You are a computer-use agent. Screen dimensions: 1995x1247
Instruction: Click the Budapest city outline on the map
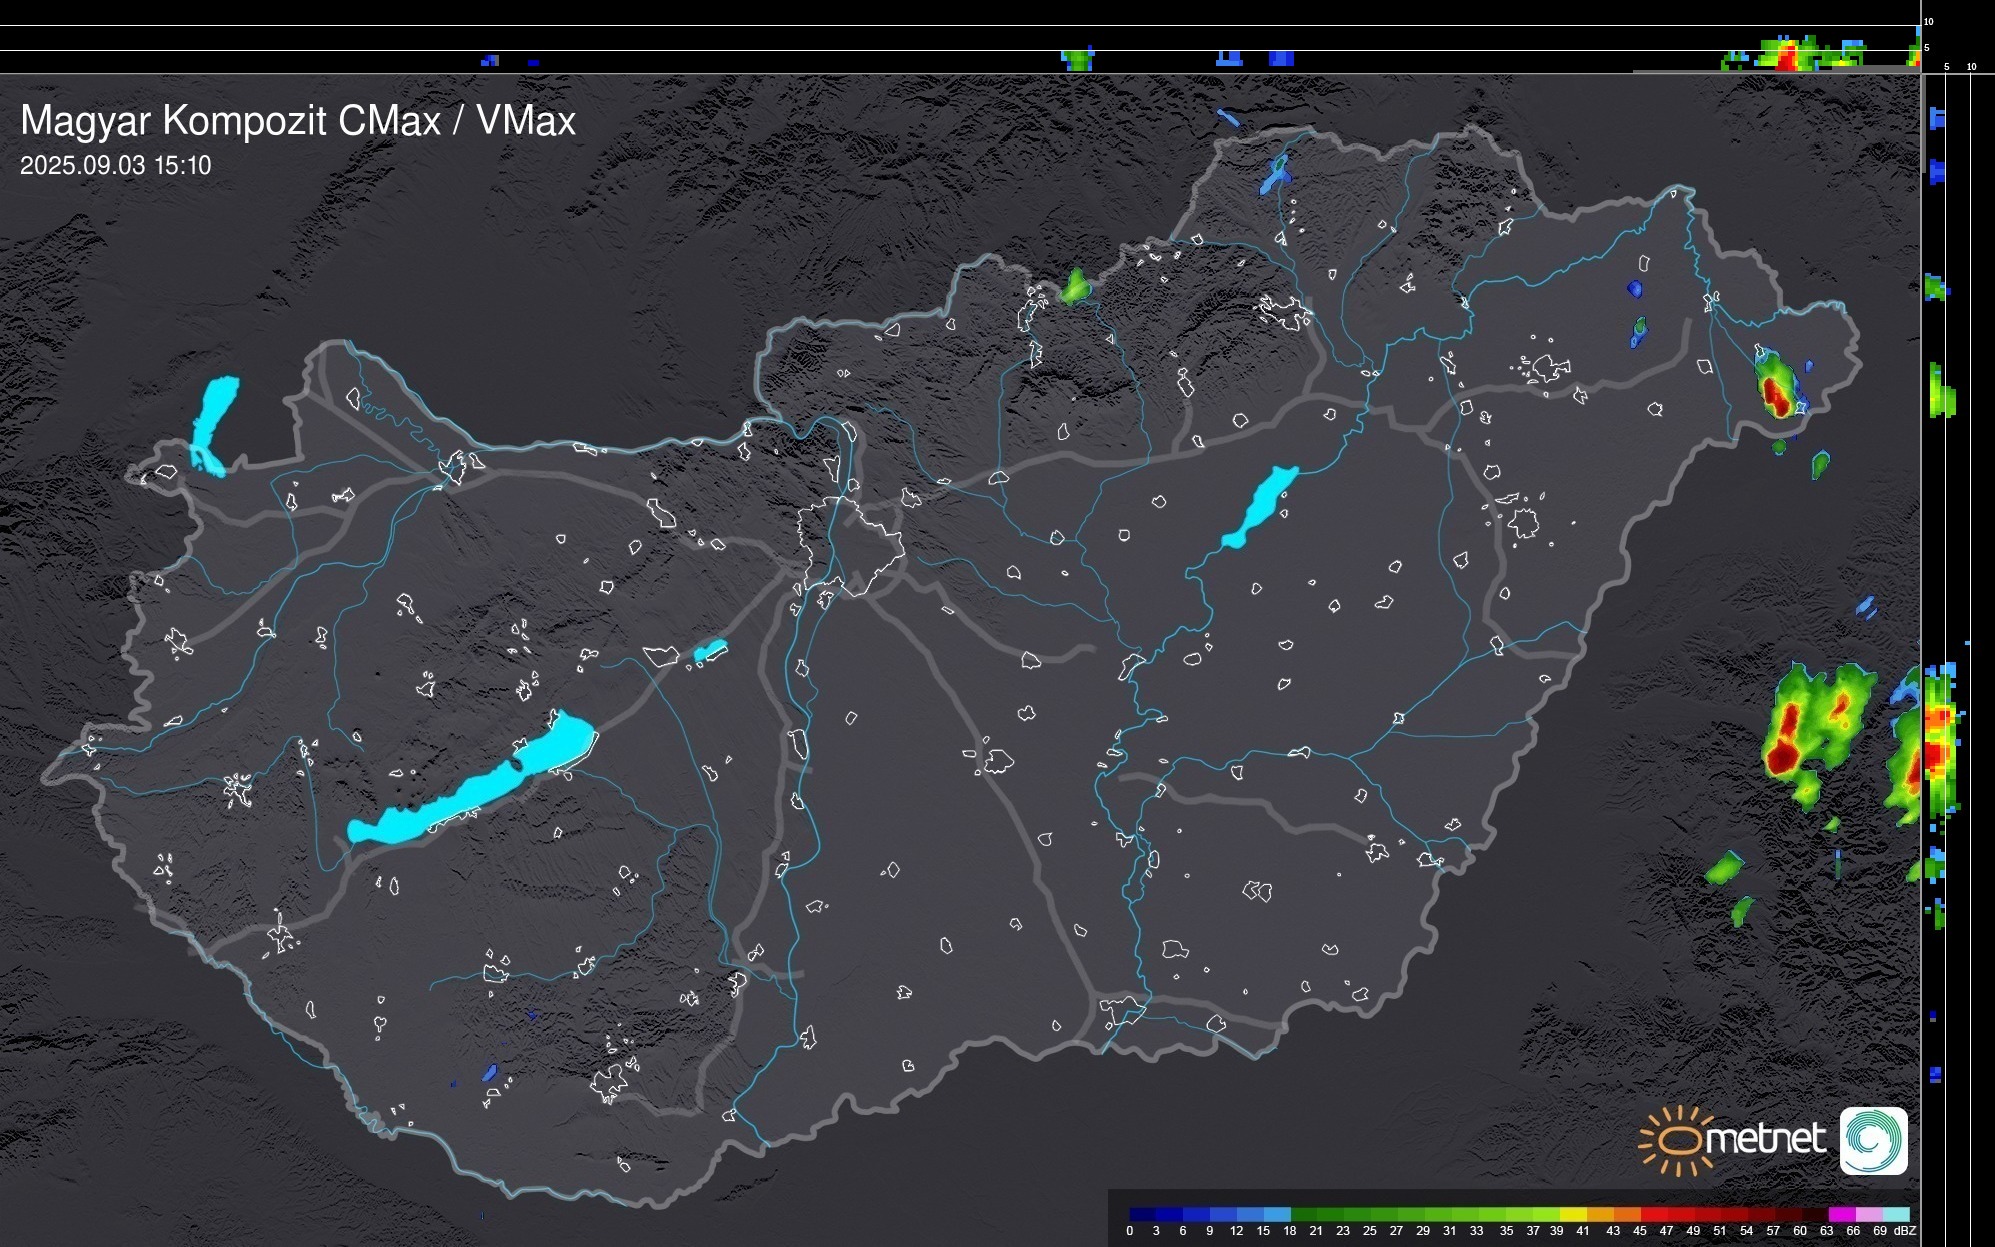point(852,545)
